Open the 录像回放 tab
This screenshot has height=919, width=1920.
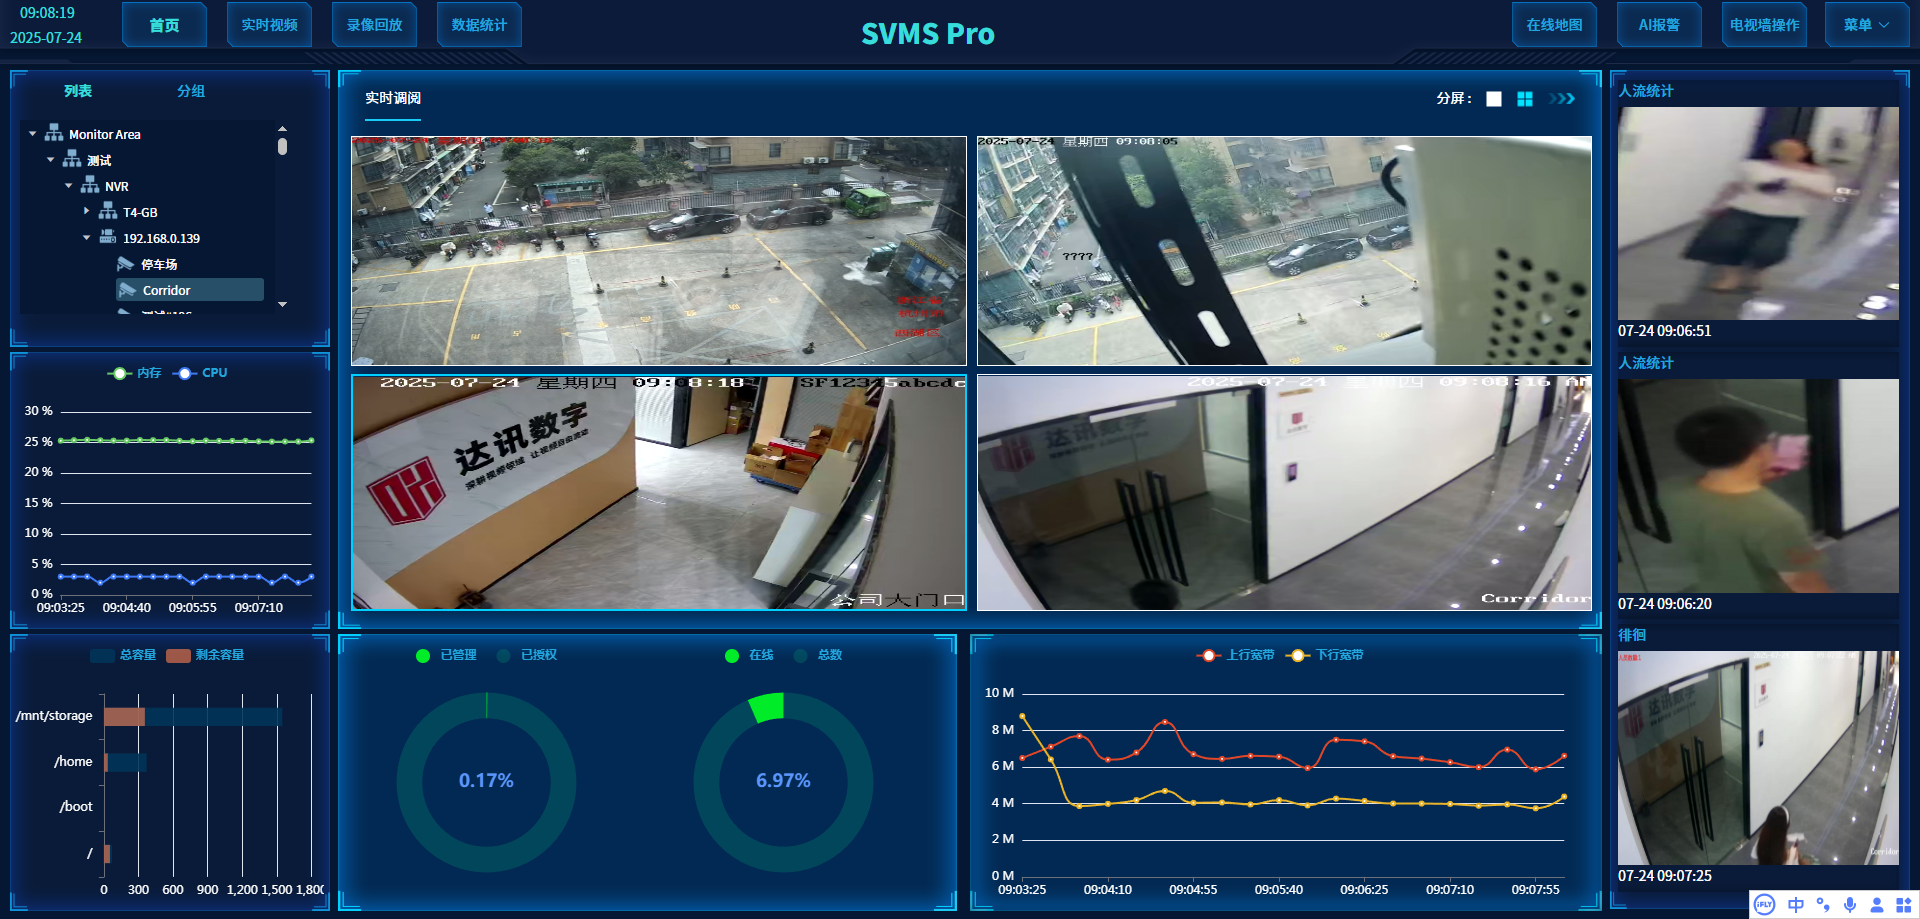pyautogui.click(x=374, y=25)
